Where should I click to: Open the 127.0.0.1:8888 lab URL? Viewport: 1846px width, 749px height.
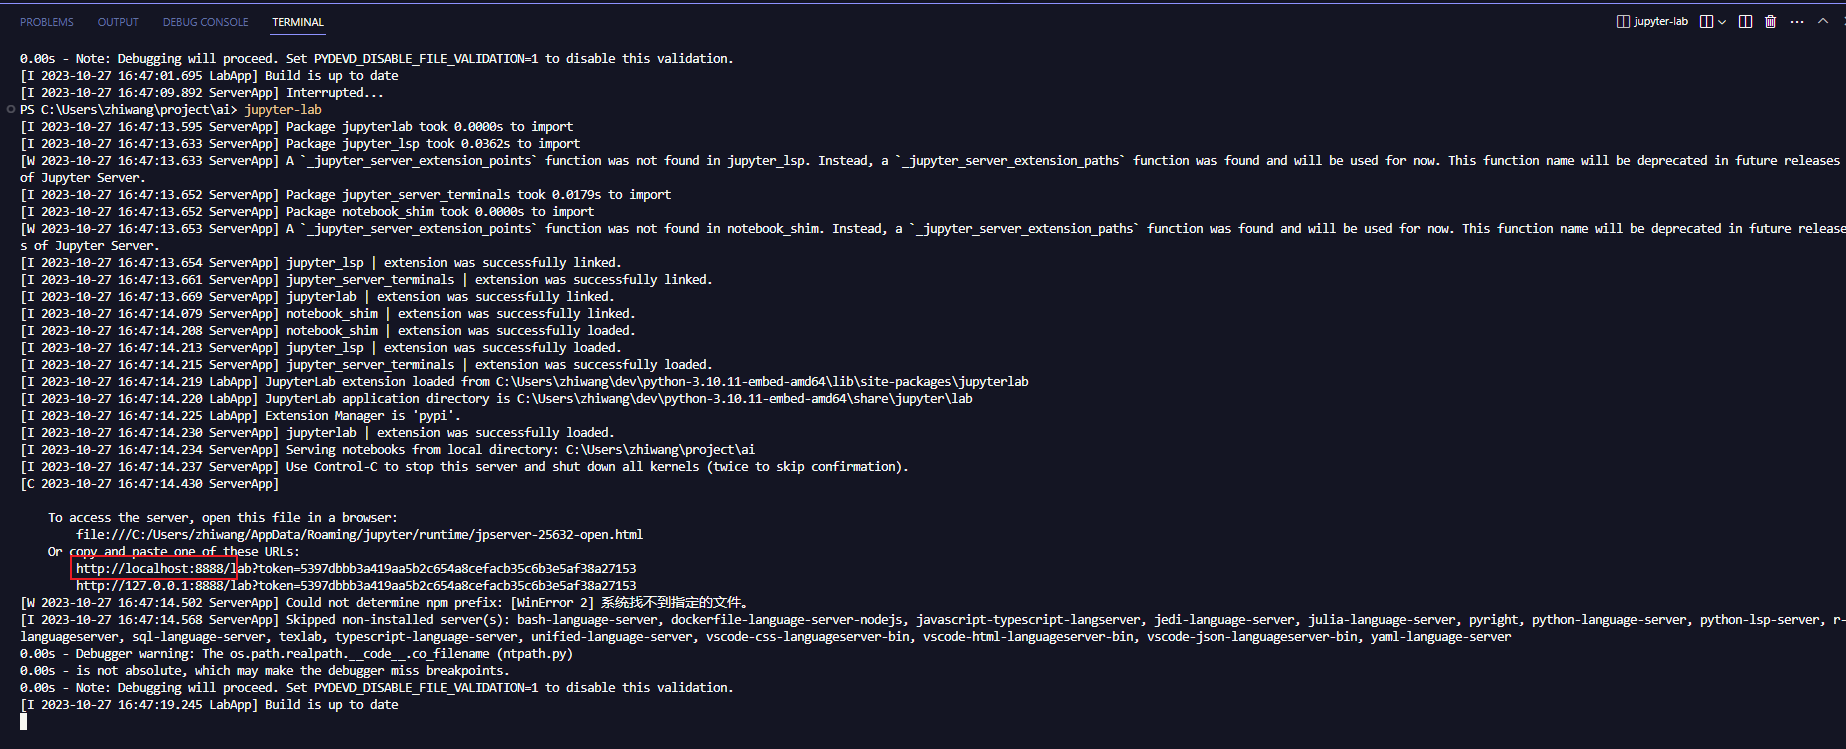356,585
